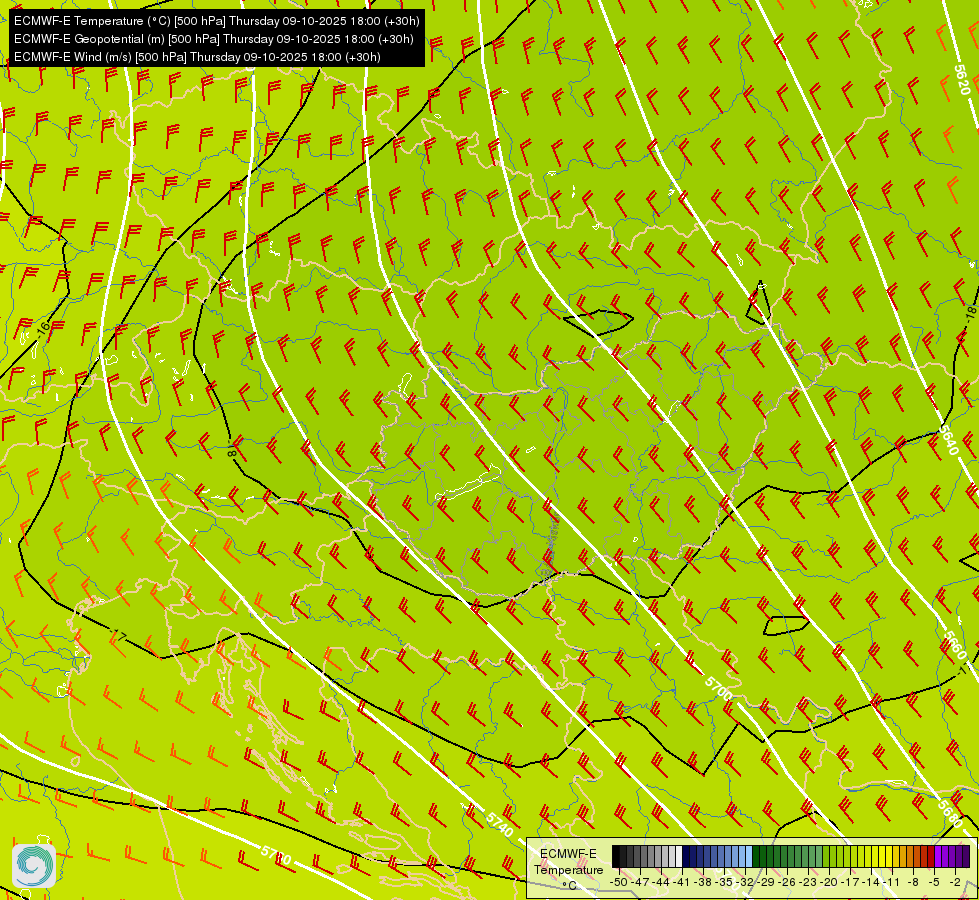Click the ECMWF-E Temperature 500 hPa title line
The width and height of the screenshot is (979, 900).
[x=216, y=21]
